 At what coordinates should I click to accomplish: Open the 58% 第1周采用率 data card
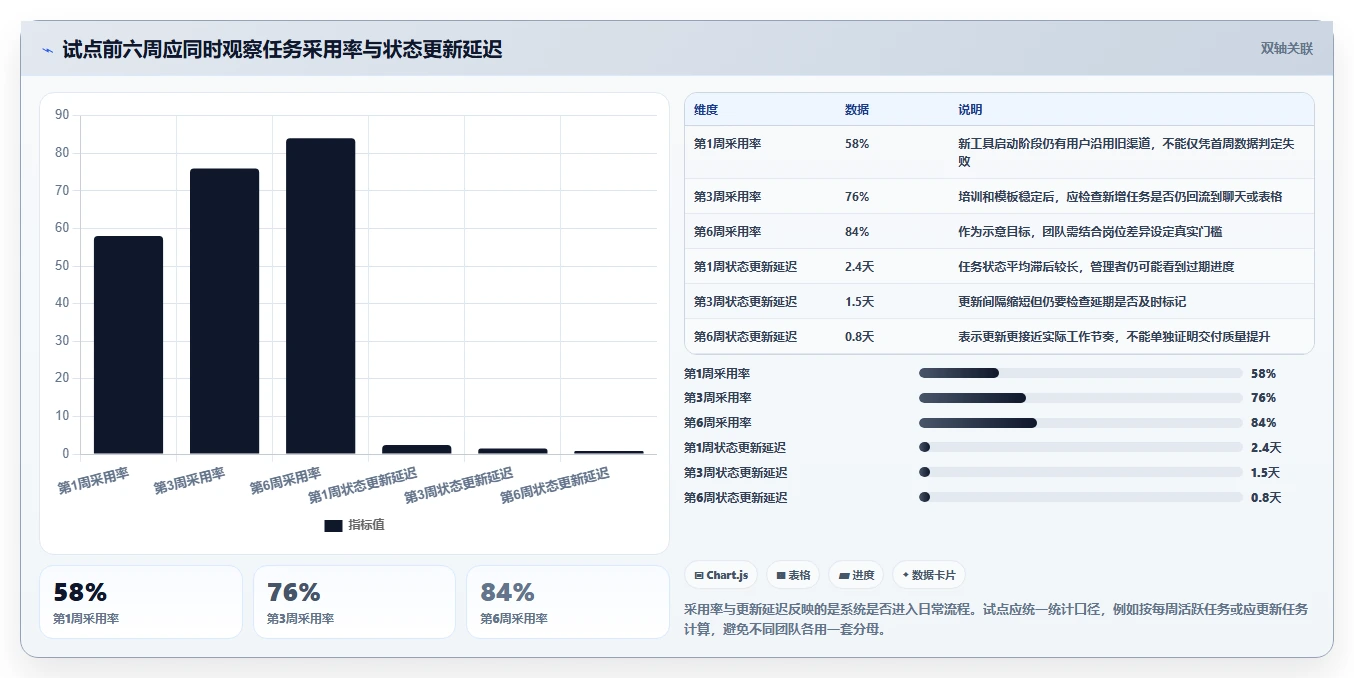click(141, 602)
